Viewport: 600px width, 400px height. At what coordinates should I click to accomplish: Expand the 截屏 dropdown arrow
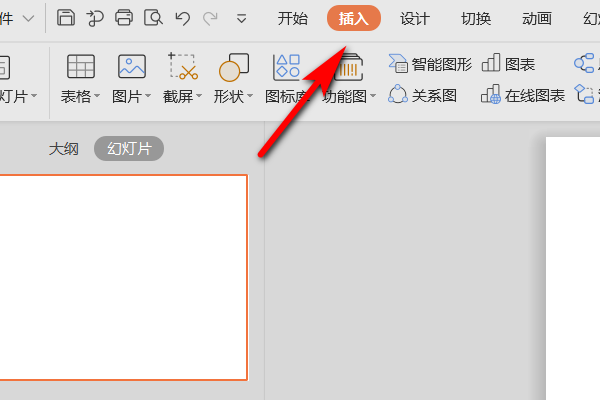click(199, 96)
